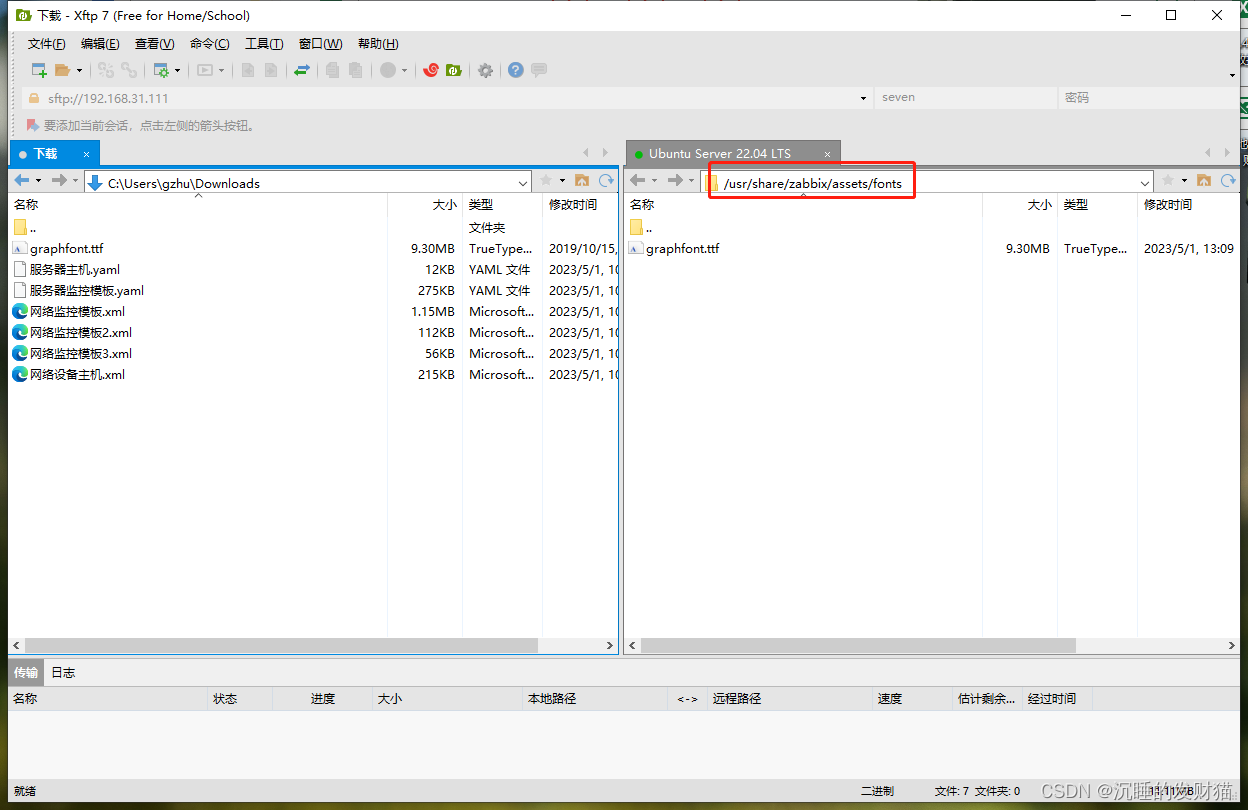Switch to the 传输 transfer tab
The image size is (1248, 810).
(x=26, y=672)
